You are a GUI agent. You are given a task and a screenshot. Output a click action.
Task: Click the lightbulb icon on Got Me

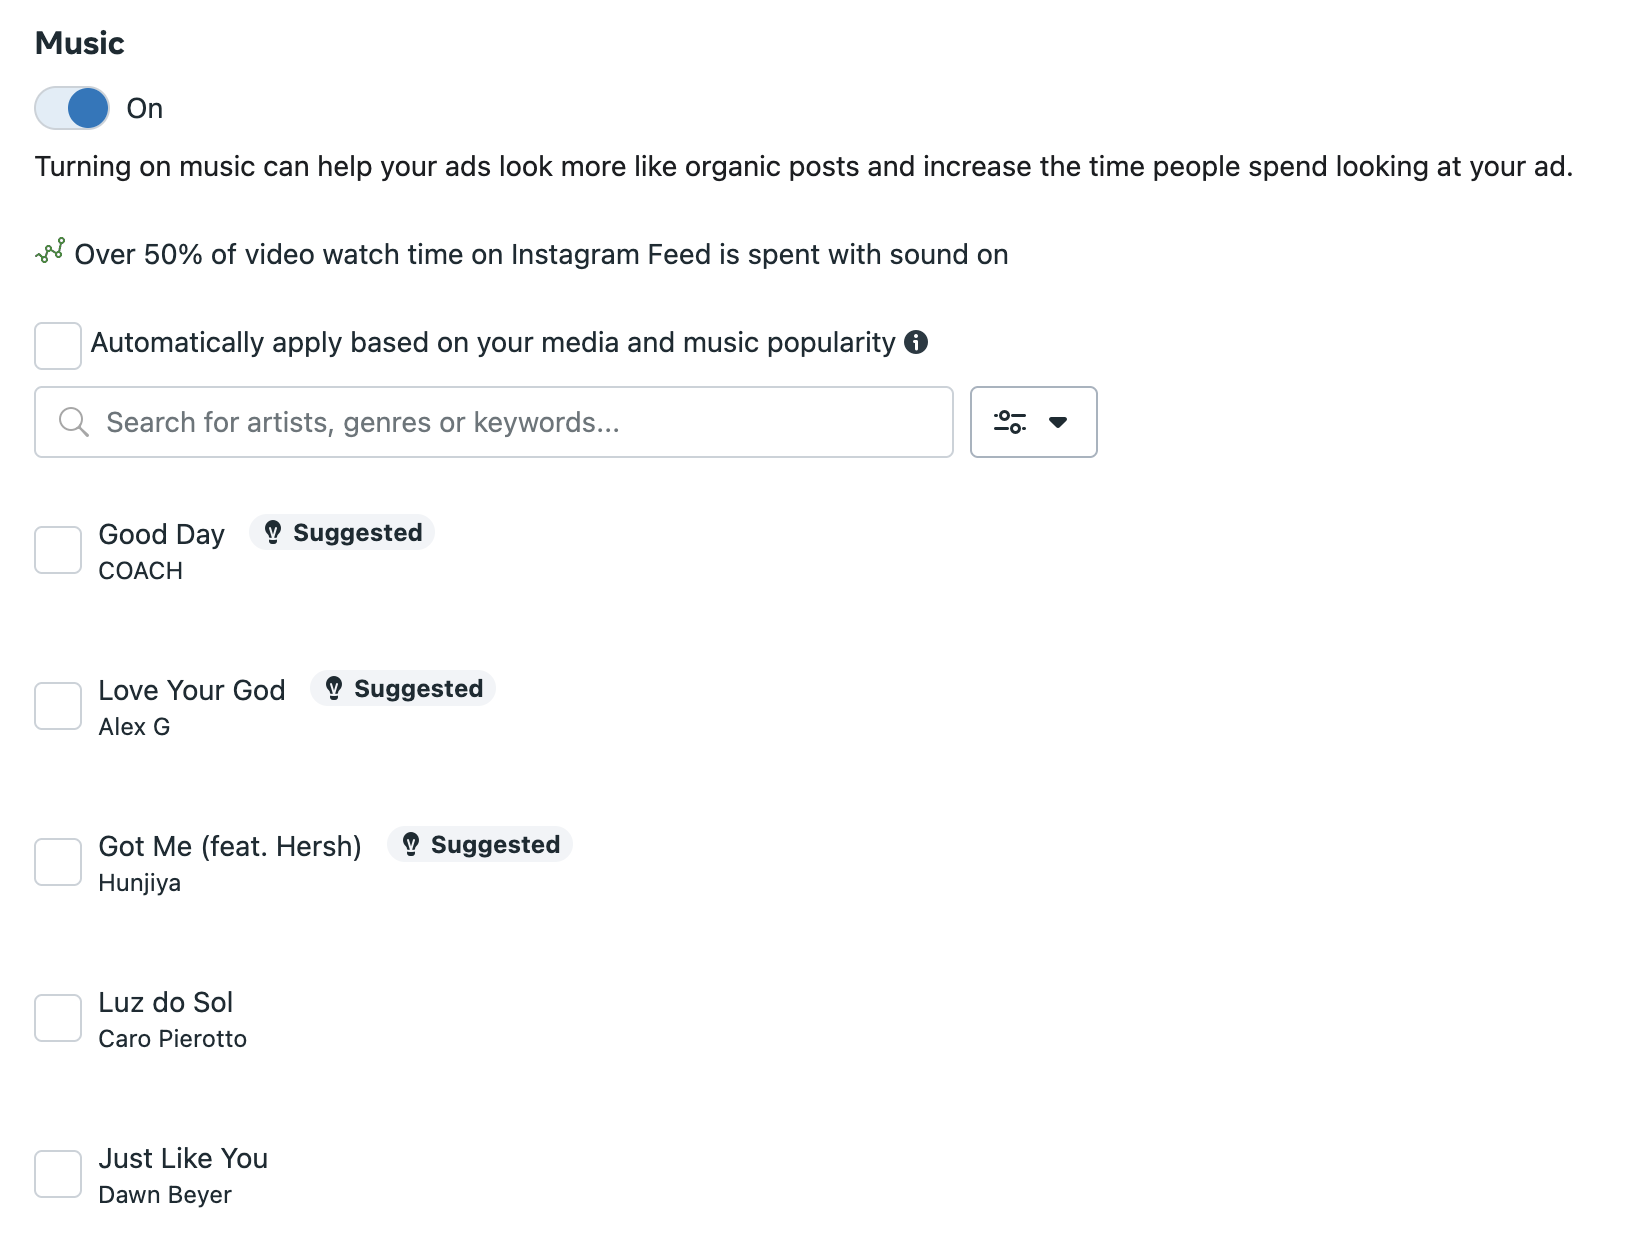410,845
